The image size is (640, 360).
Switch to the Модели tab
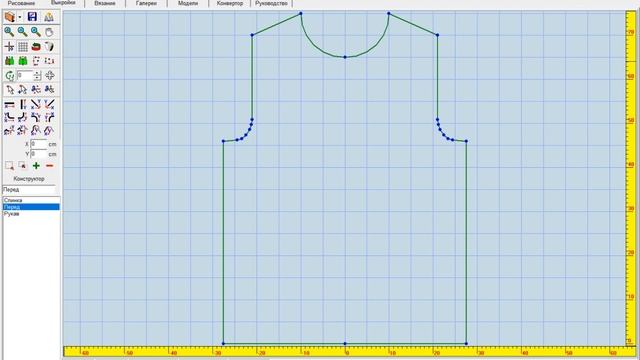pos(188,3)
